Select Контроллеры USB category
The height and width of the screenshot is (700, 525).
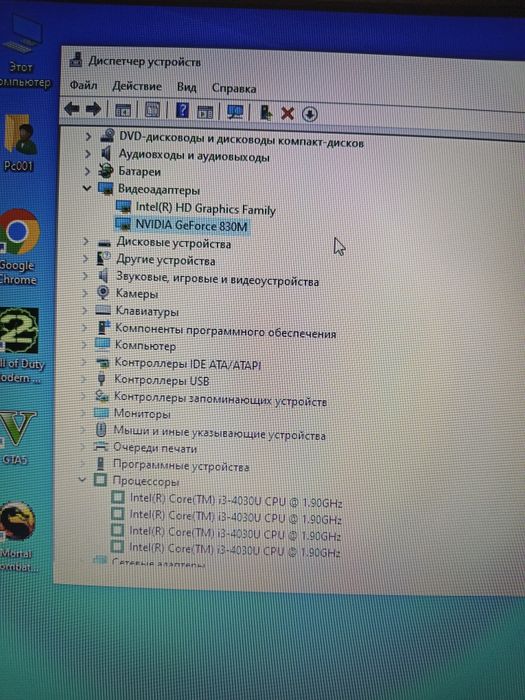[162, 380]
